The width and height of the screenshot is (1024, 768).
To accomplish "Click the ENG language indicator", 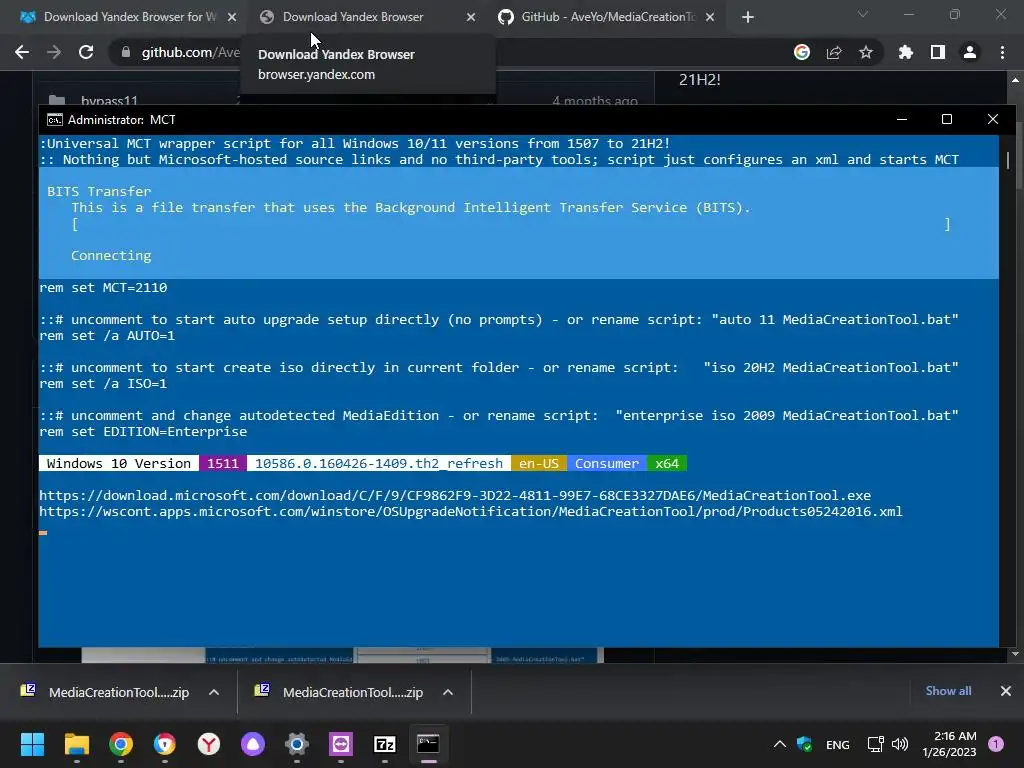I will click(x=838, y=744).
